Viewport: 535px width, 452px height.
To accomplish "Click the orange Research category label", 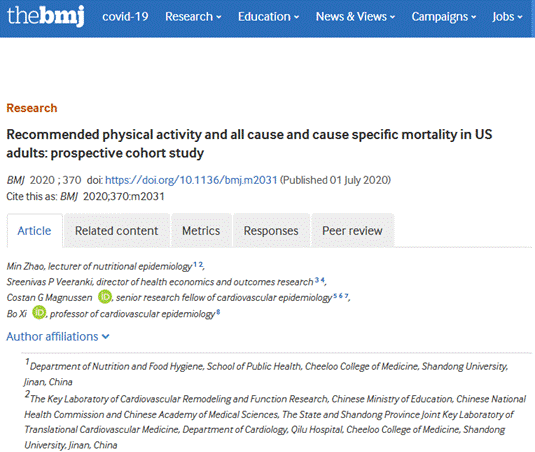I will point(32,108).
